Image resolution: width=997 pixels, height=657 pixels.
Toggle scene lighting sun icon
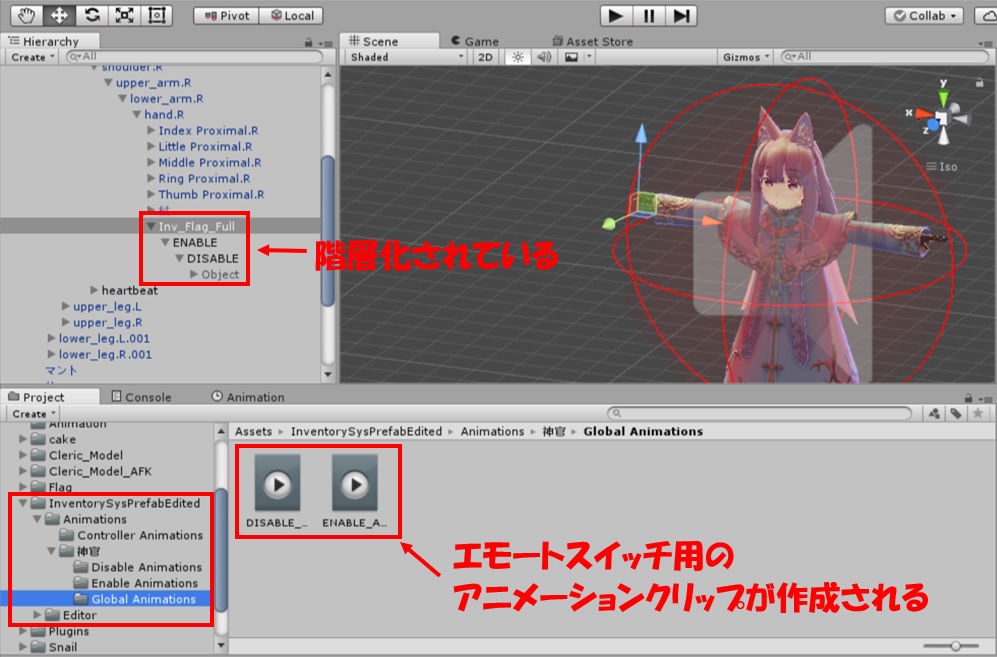pos(518,57)
